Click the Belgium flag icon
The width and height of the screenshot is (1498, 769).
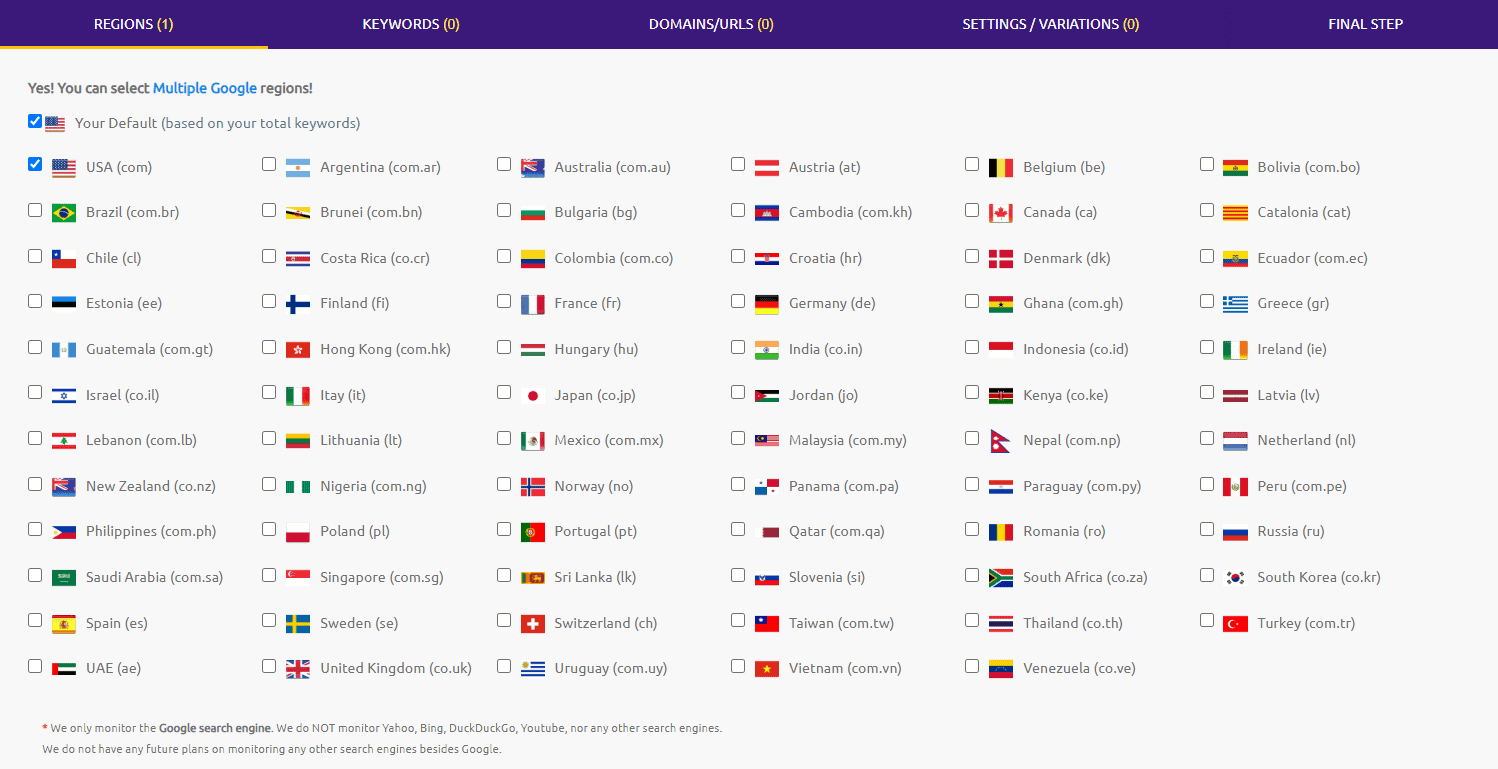1001,168
